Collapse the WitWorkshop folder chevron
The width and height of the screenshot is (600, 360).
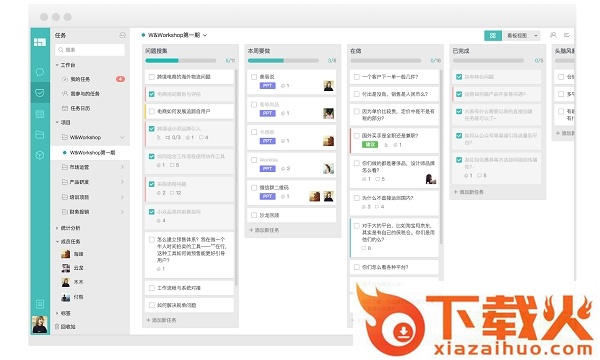point(122,137)
